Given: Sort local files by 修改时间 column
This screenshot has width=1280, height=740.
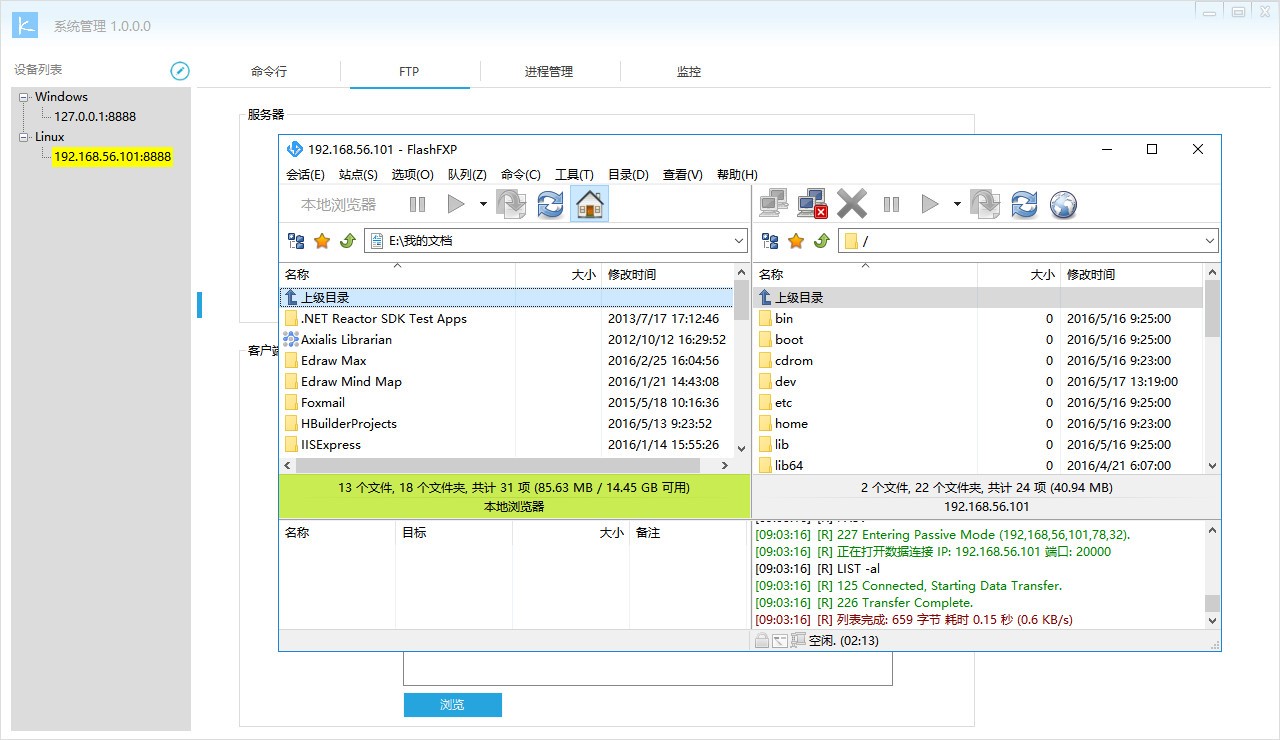Looking at the screenshot, I should pyautogui.click(x=667, y=274).
